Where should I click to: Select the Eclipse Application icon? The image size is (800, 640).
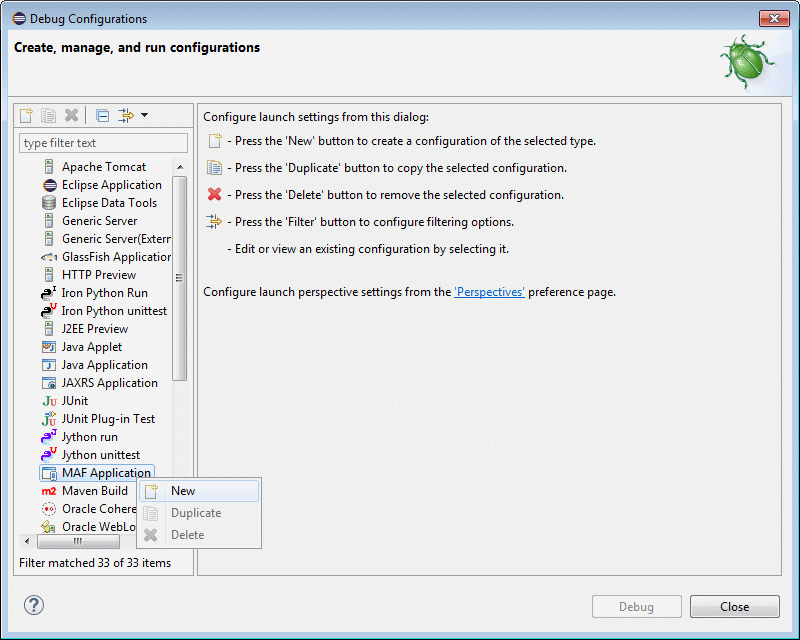(x=49, y=185)
